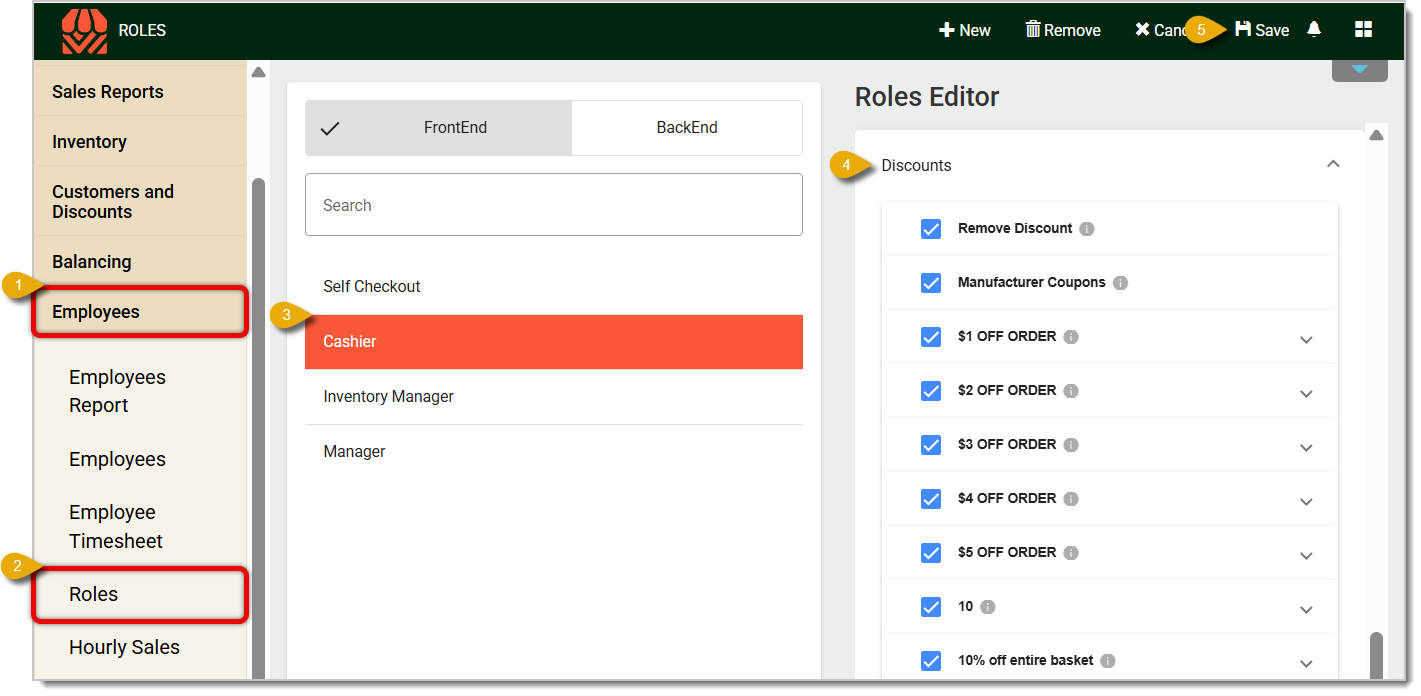This screenshot has height=696, width=1421.
Task: Select the Manager role
Action: coord(554,452)
